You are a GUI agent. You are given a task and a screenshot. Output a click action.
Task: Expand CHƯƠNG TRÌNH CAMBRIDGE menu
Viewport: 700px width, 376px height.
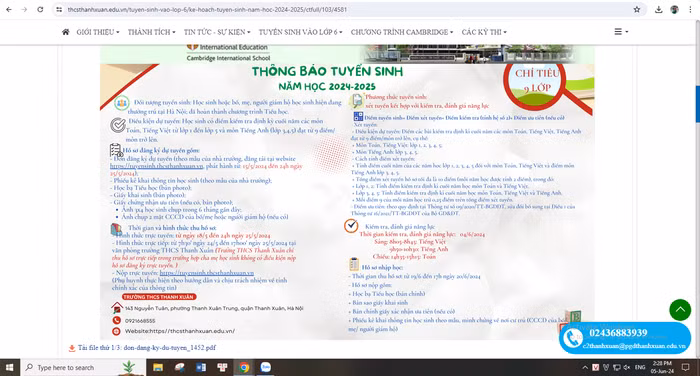click(x=402, y=32)
